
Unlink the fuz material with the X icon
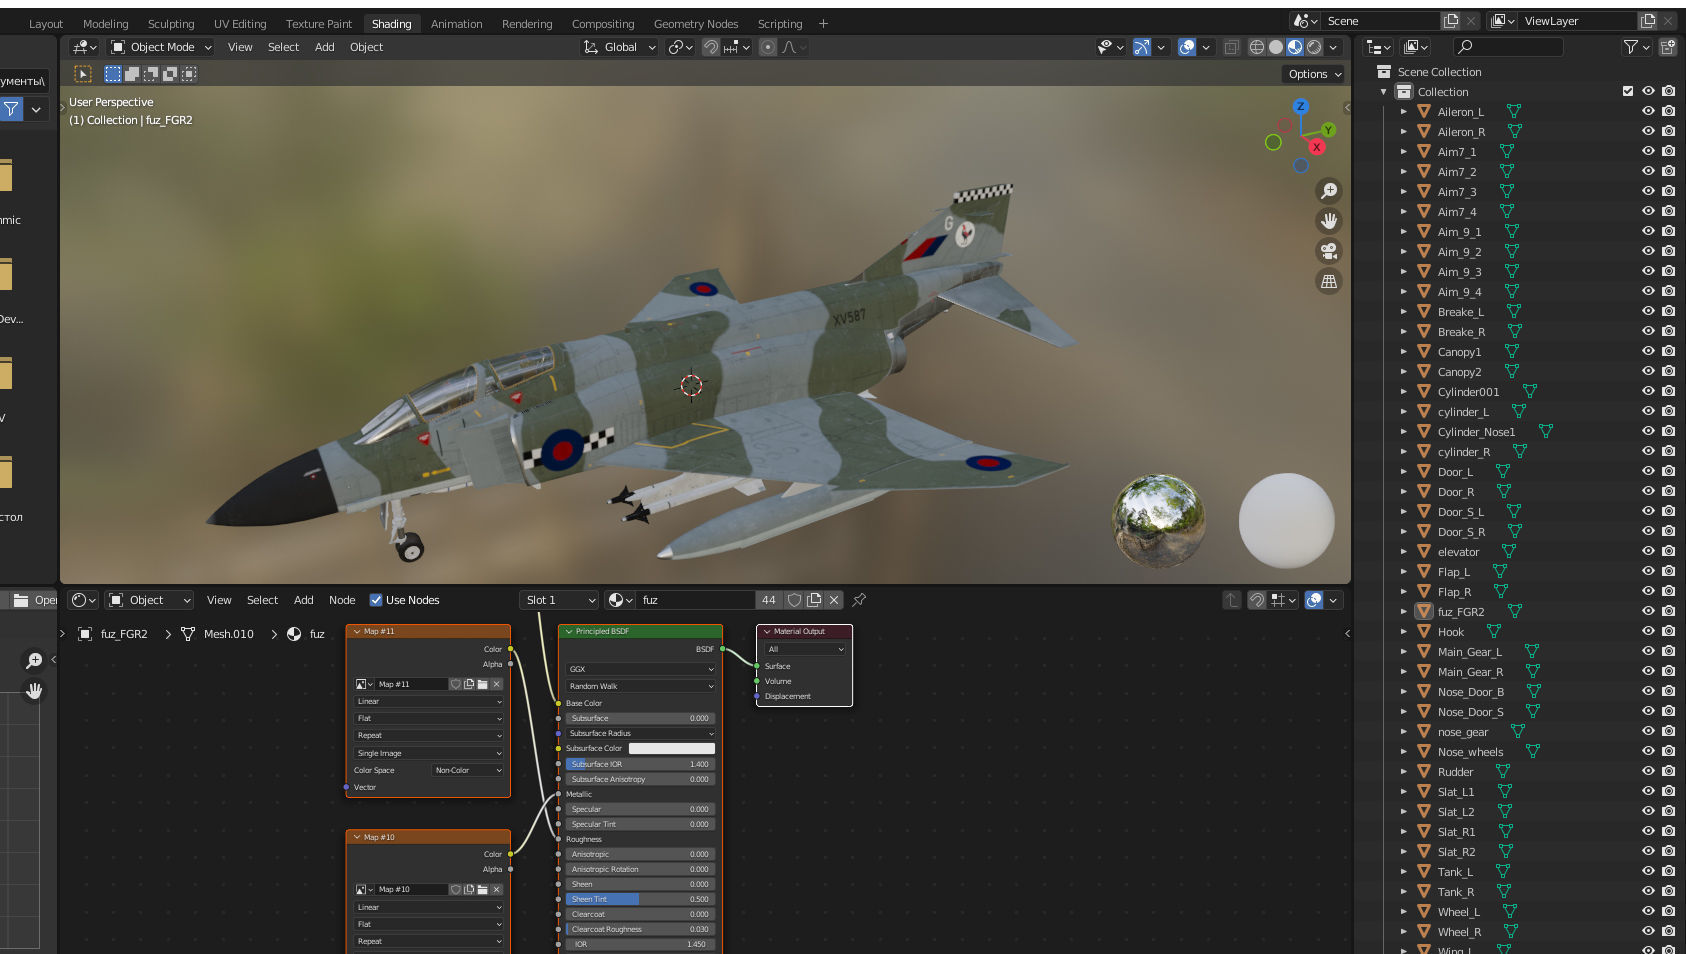[834, 600]
